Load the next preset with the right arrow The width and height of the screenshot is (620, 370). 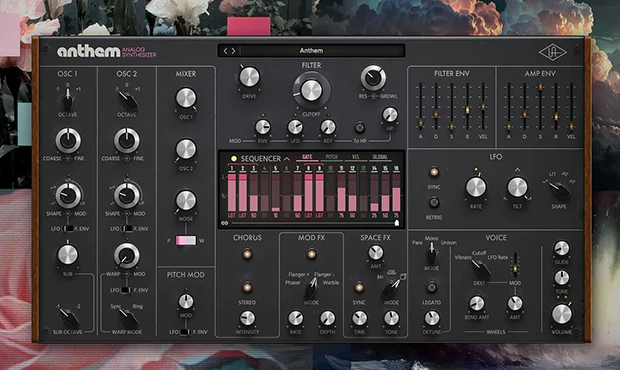click(x=234, y=51)
